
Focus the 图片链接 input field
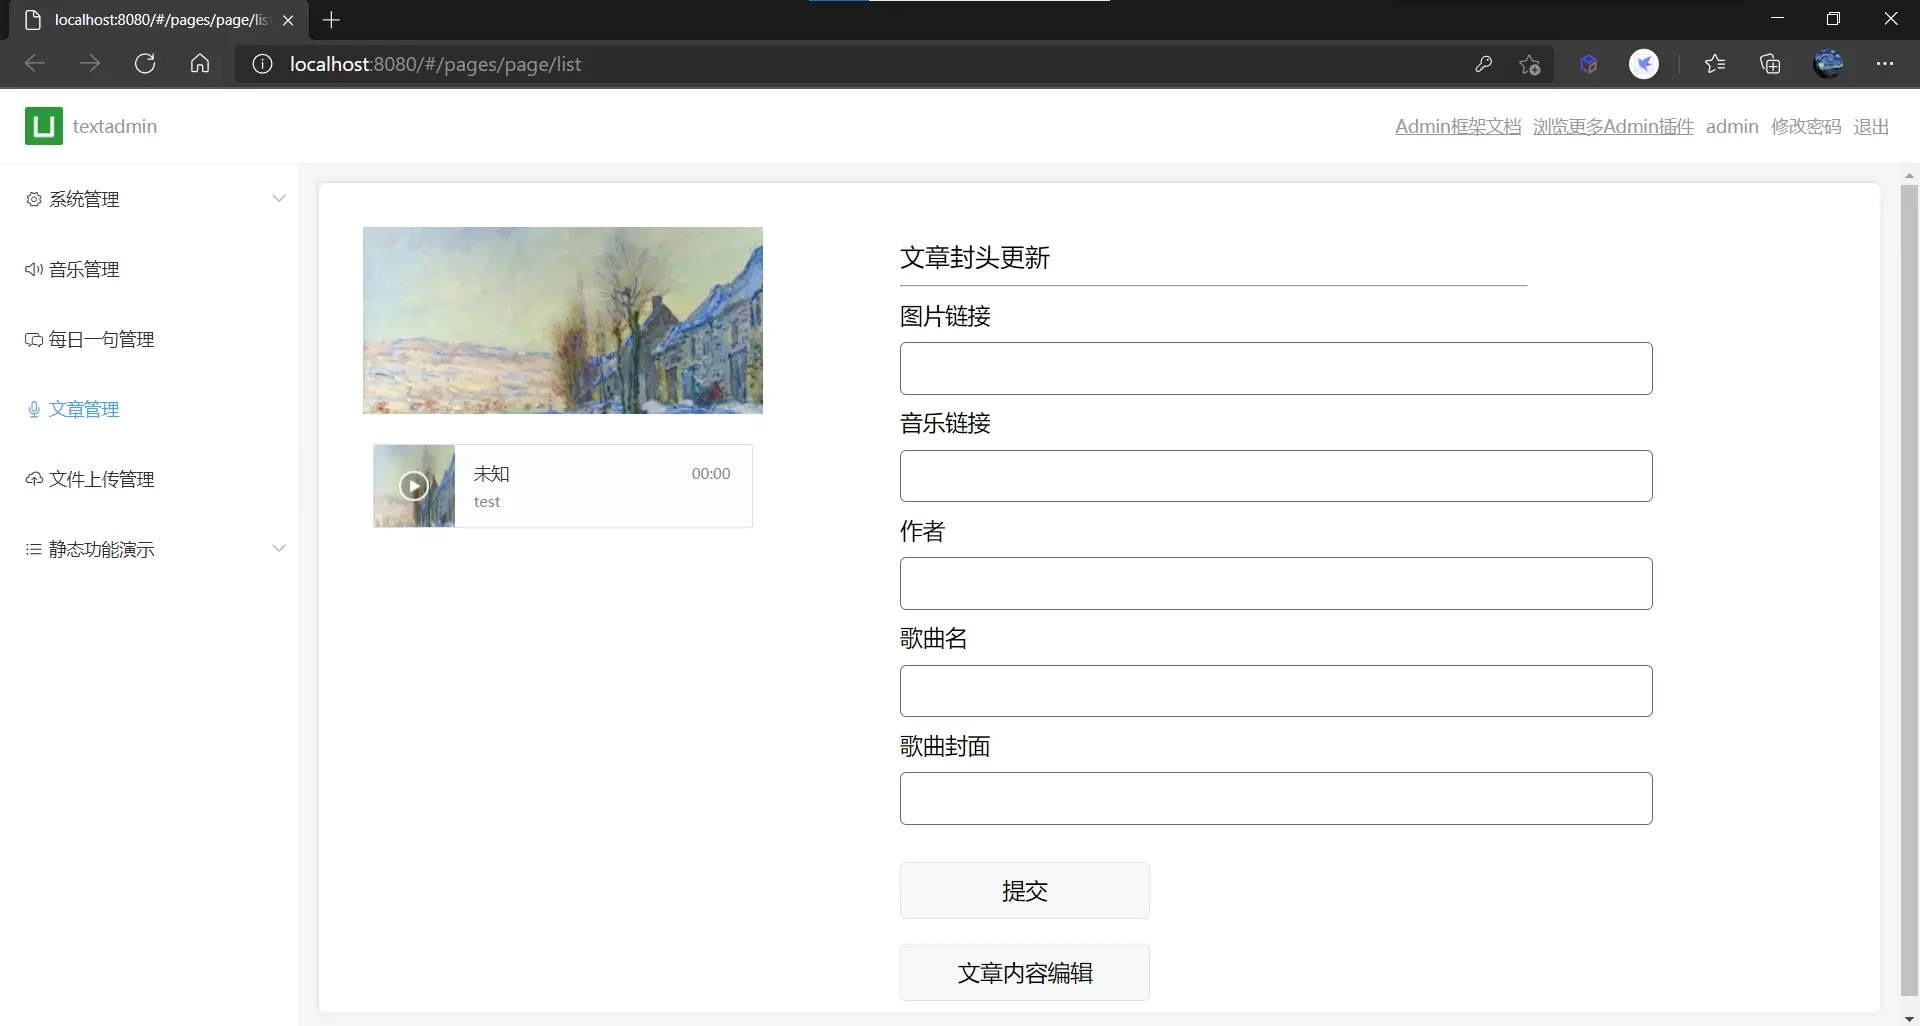tap(1276, 368)
